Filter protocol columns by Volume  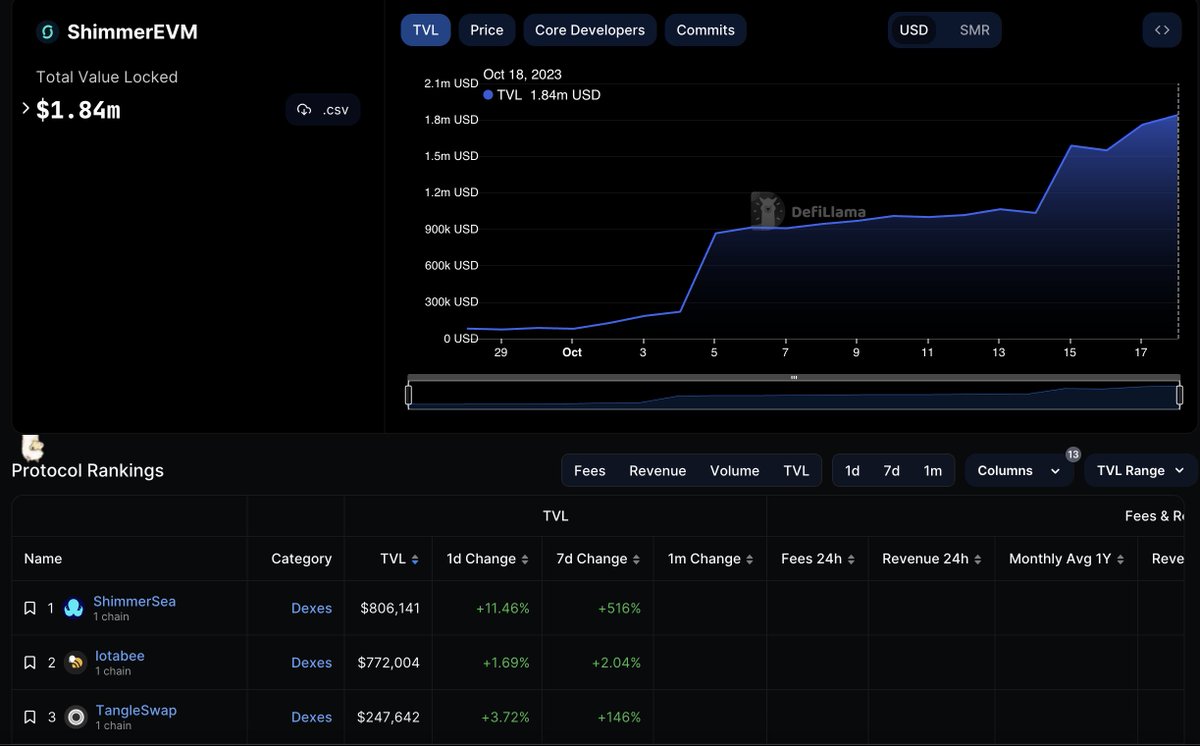click(x=735, y=471)
